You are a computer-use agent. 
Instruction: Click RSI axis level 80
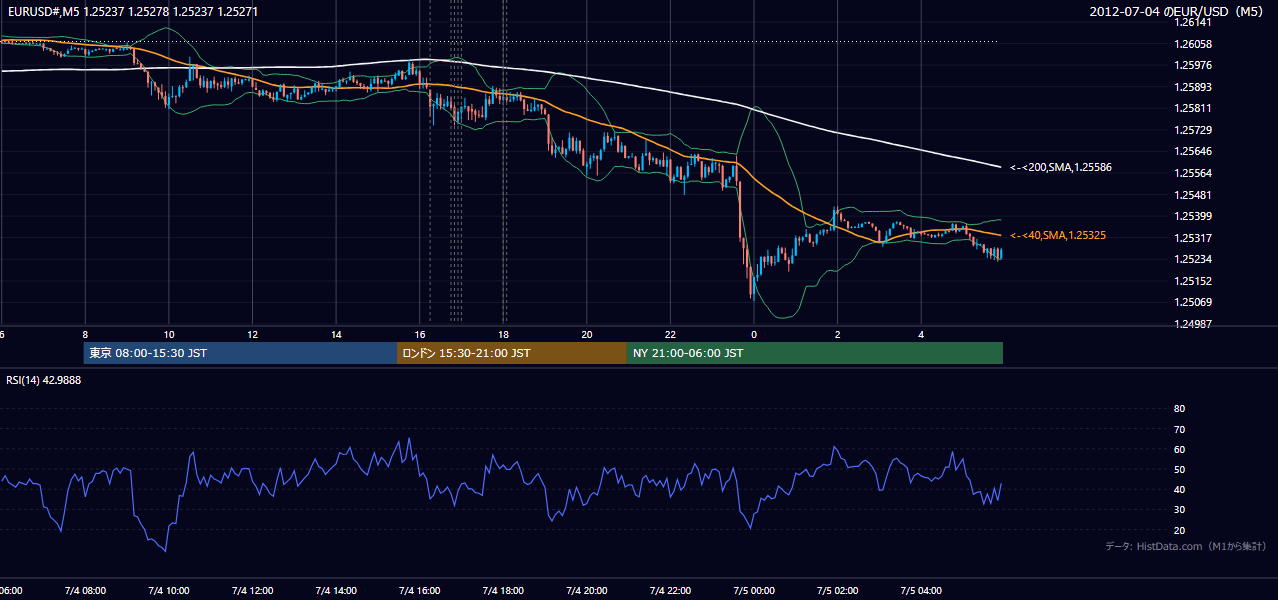point(1179,409)
